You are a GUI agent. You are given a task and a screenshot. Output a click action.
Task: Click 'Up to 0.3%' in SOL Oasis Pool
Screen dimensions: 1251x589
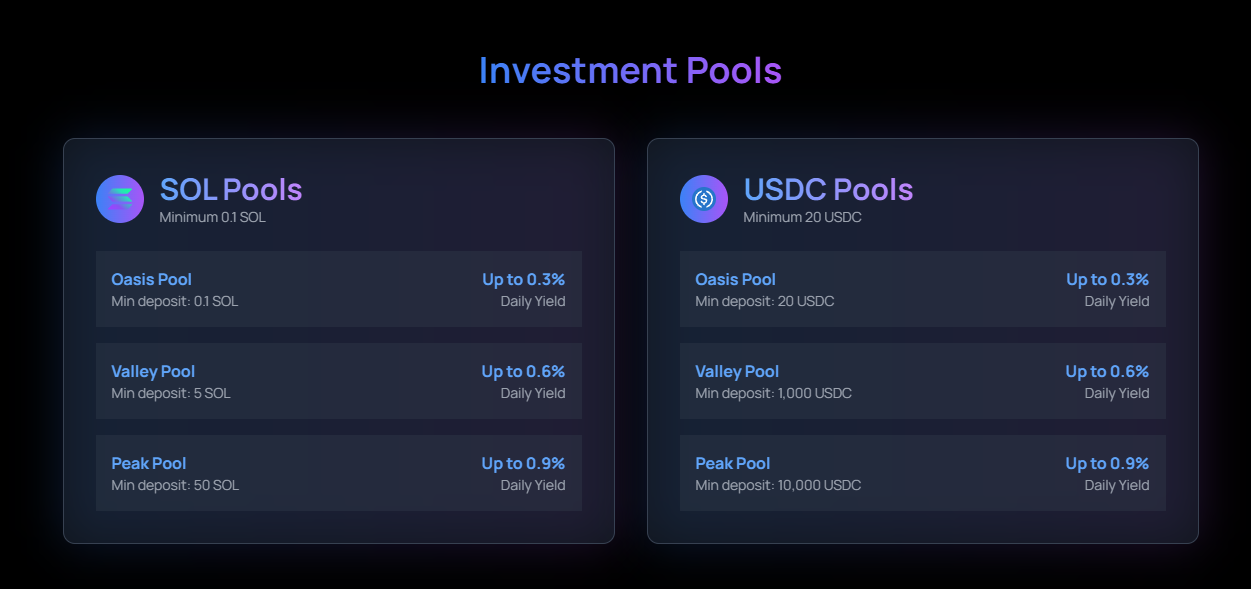click(x=524, y=279)
